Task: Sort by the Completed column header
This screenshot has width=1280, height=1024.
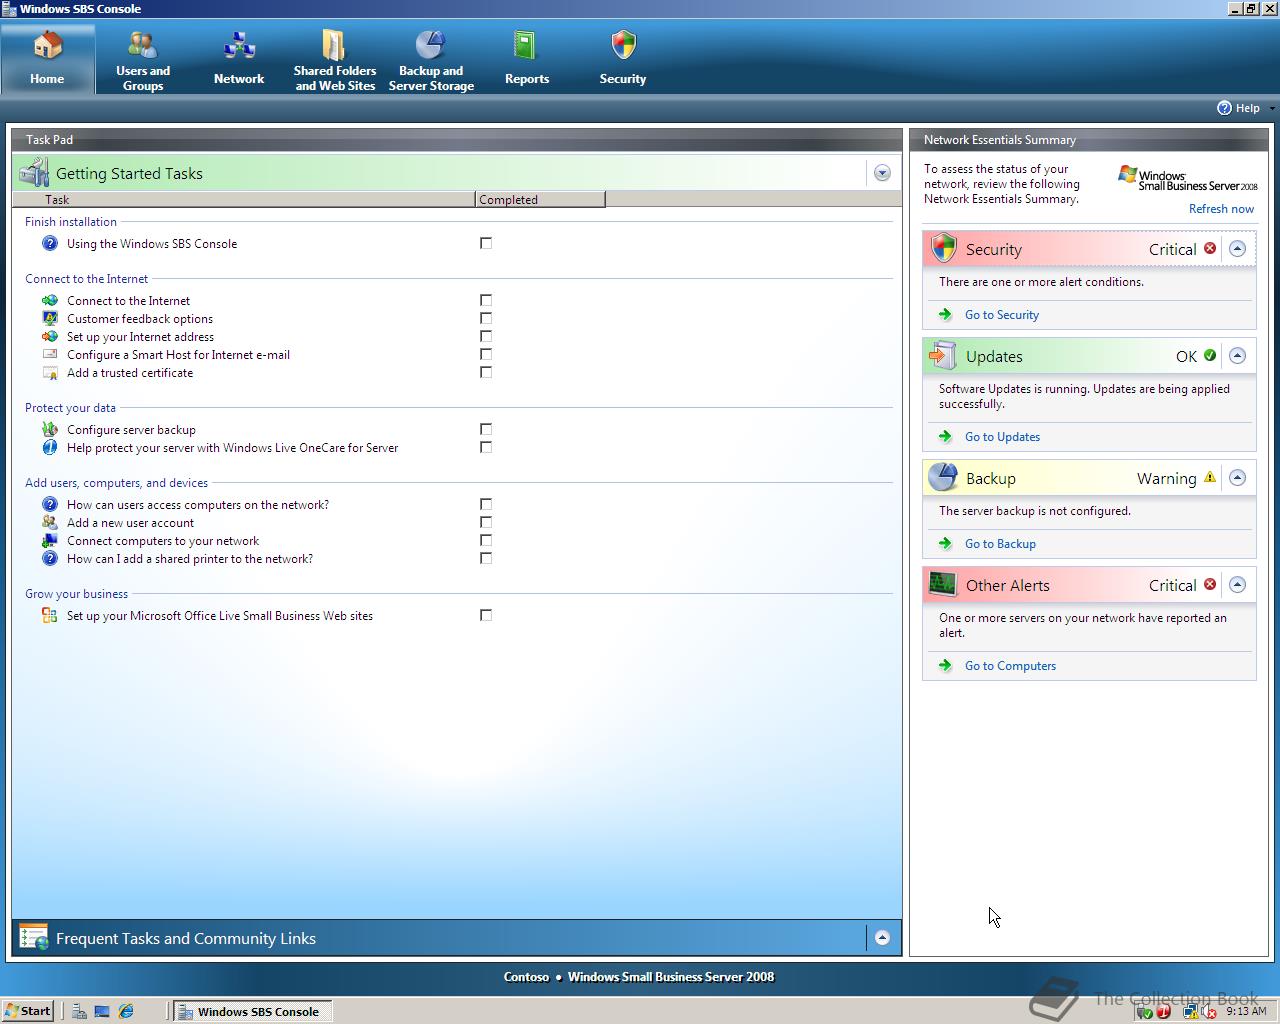Action: click(540, 199)
